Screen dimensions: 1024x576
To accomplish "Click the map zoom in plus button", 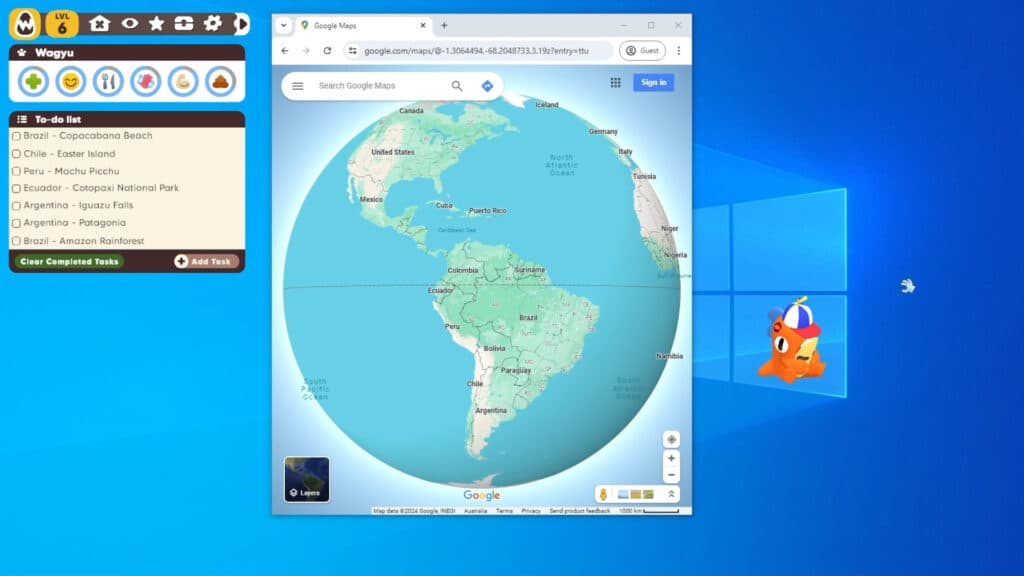I will 671,458.
